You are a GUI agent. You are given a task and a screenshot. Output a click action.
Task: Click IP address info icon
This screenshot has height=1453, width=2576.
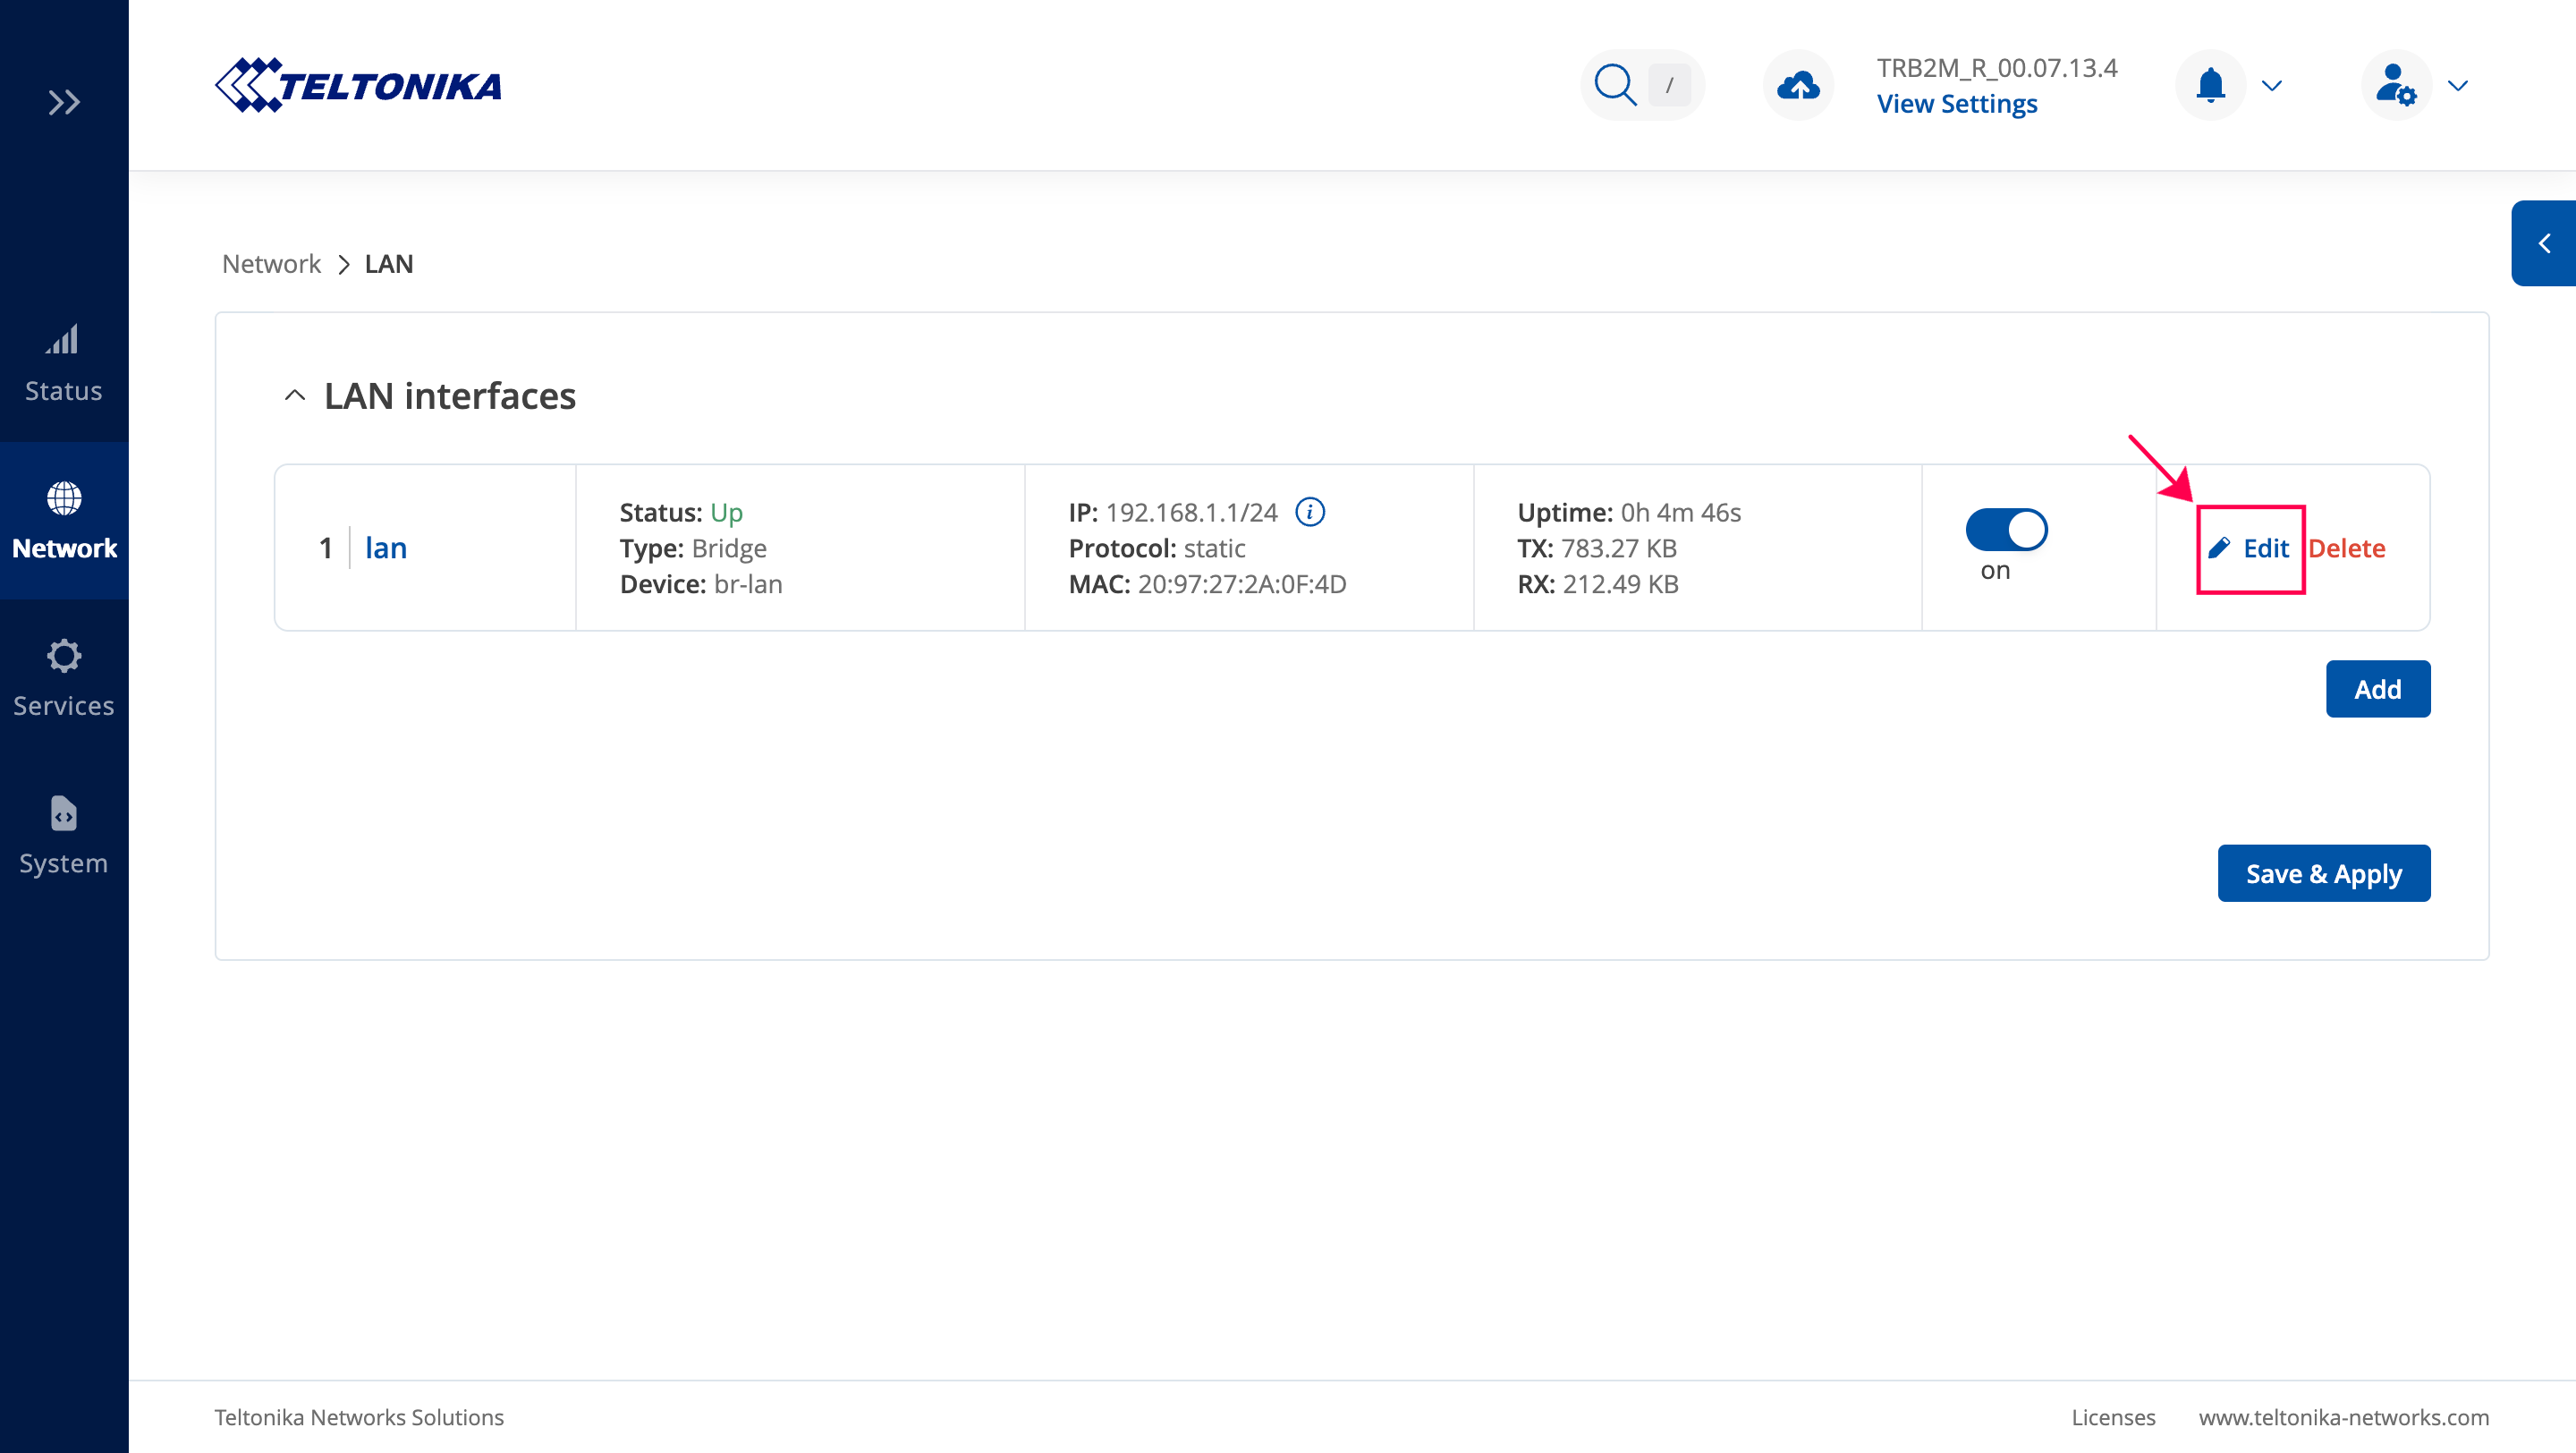(x=1310, y=512)
